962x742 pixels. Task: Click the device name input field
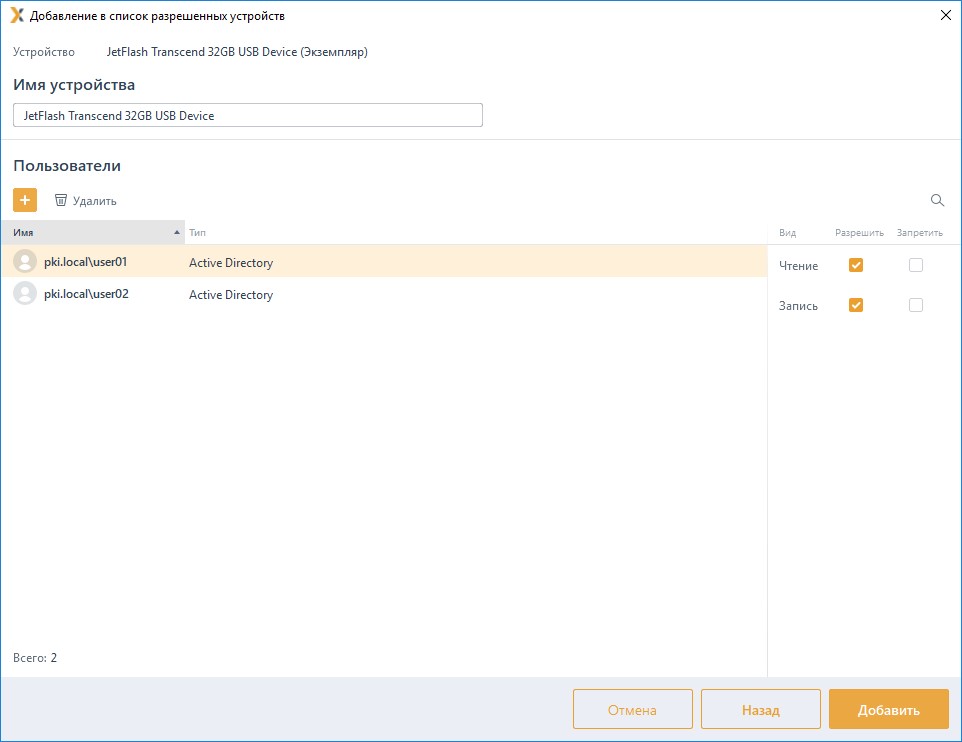[248, 115]
